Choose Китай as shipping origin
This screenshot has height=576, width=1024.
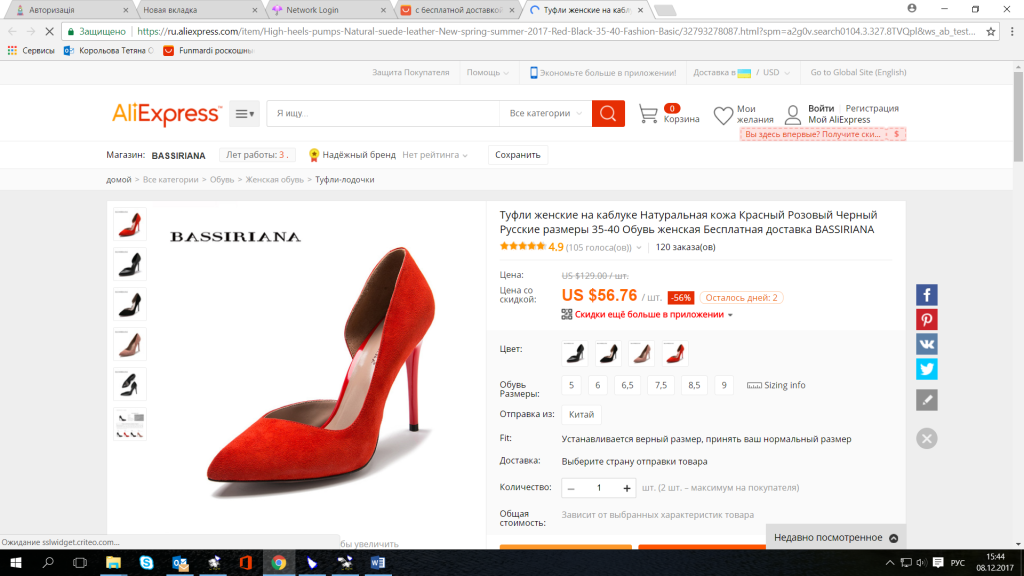coord(581,413)
